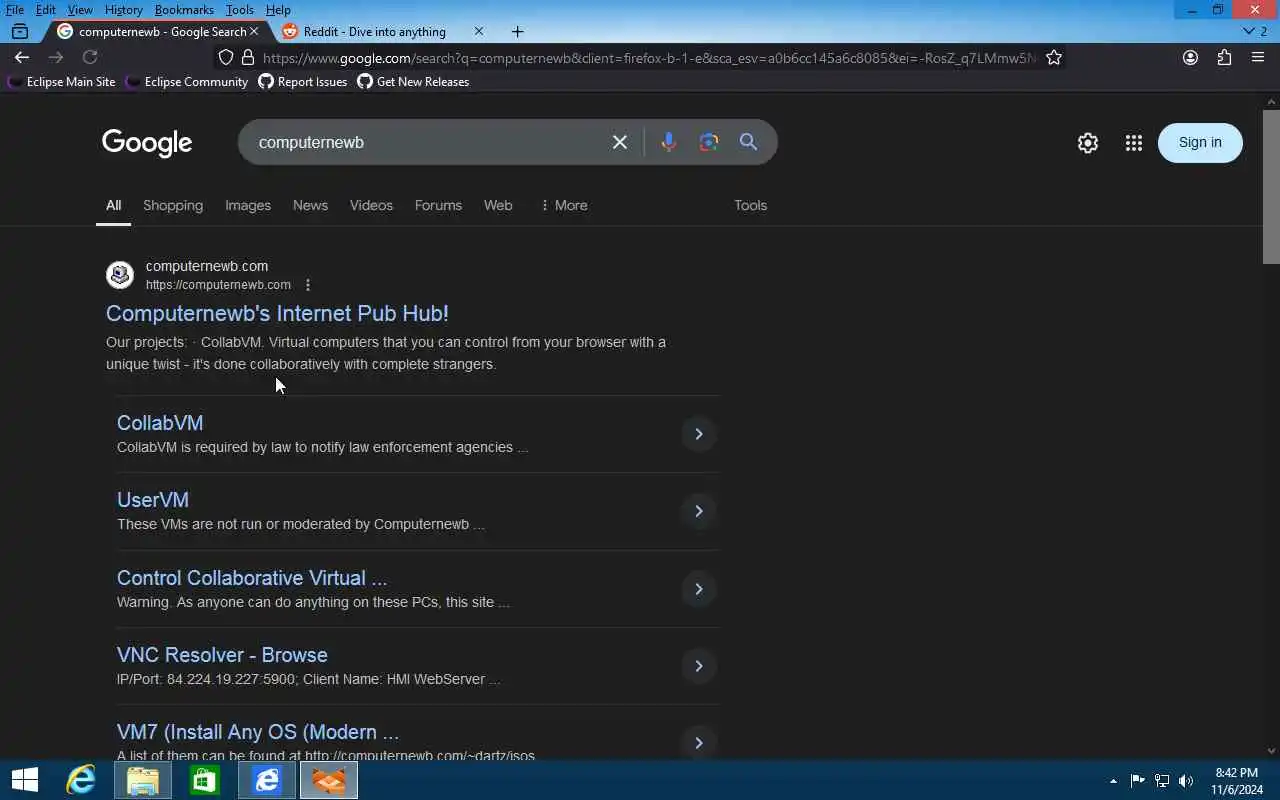1280x800 pixels.
Task: Click the Google logo
Action: 147,143
